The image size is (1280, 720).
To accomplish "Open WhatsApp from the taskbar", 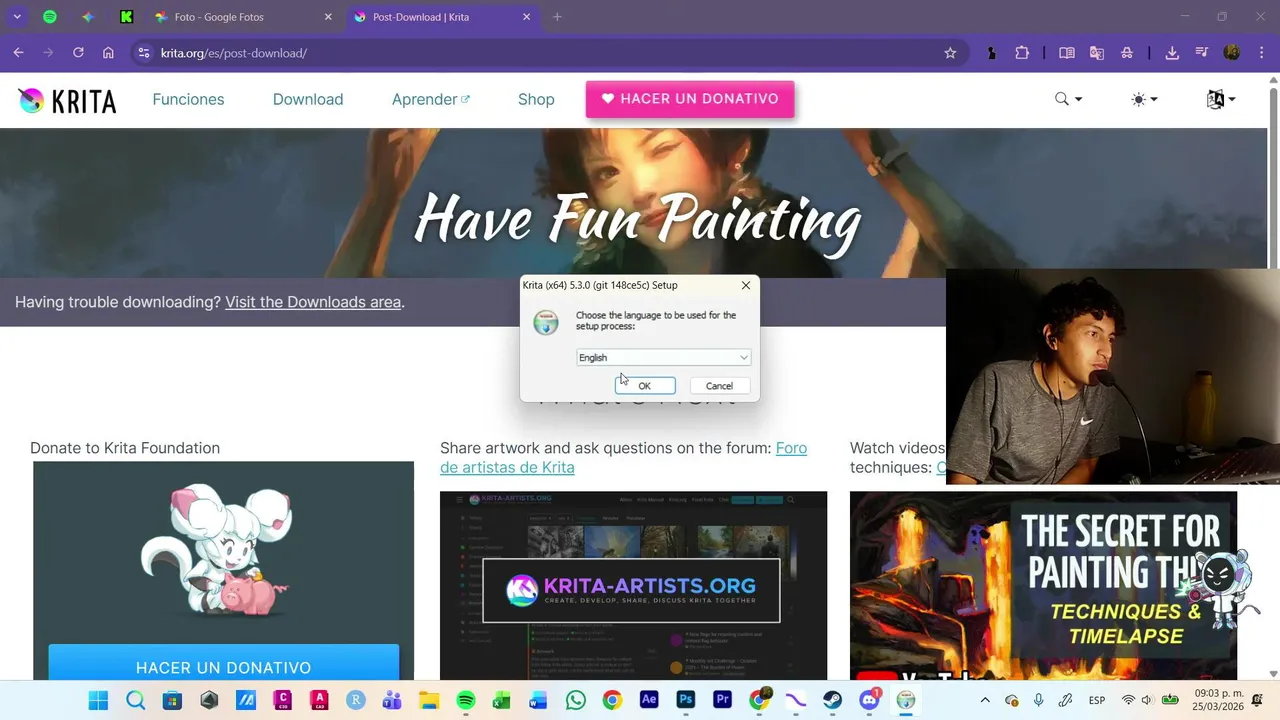I will click(575, 700).
